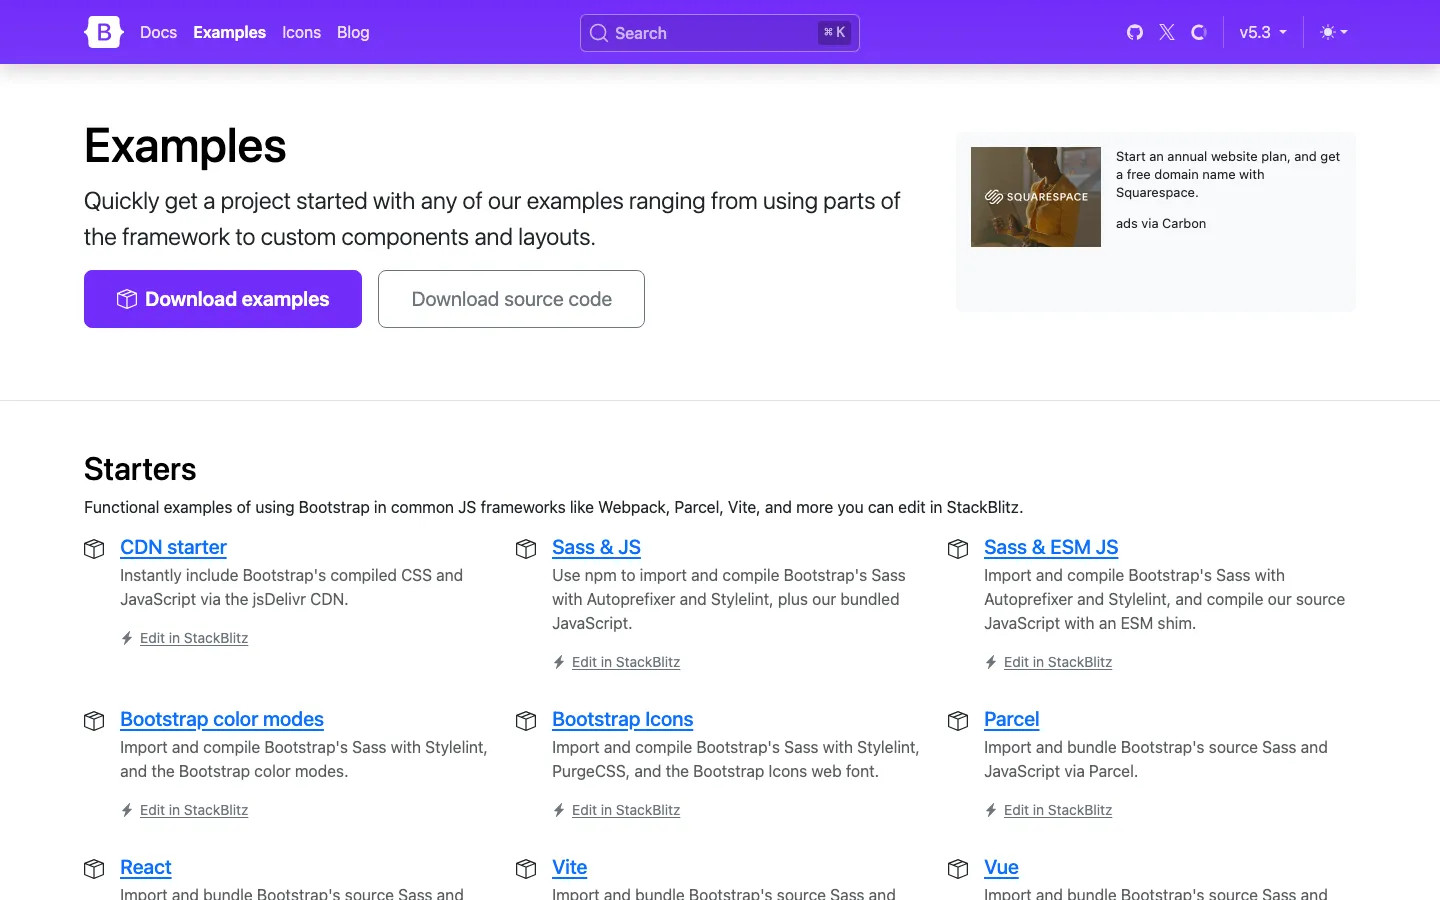The image size is (1440, 900).
Task: Edit Bootstrap color modes in StackBlitz
Action: pyautogui.click(x=194, y=810)
